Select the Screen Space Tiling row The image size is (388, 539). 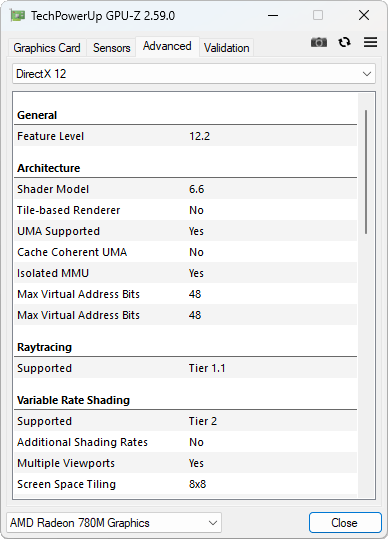pyautogui.click(x=186, y=484)
